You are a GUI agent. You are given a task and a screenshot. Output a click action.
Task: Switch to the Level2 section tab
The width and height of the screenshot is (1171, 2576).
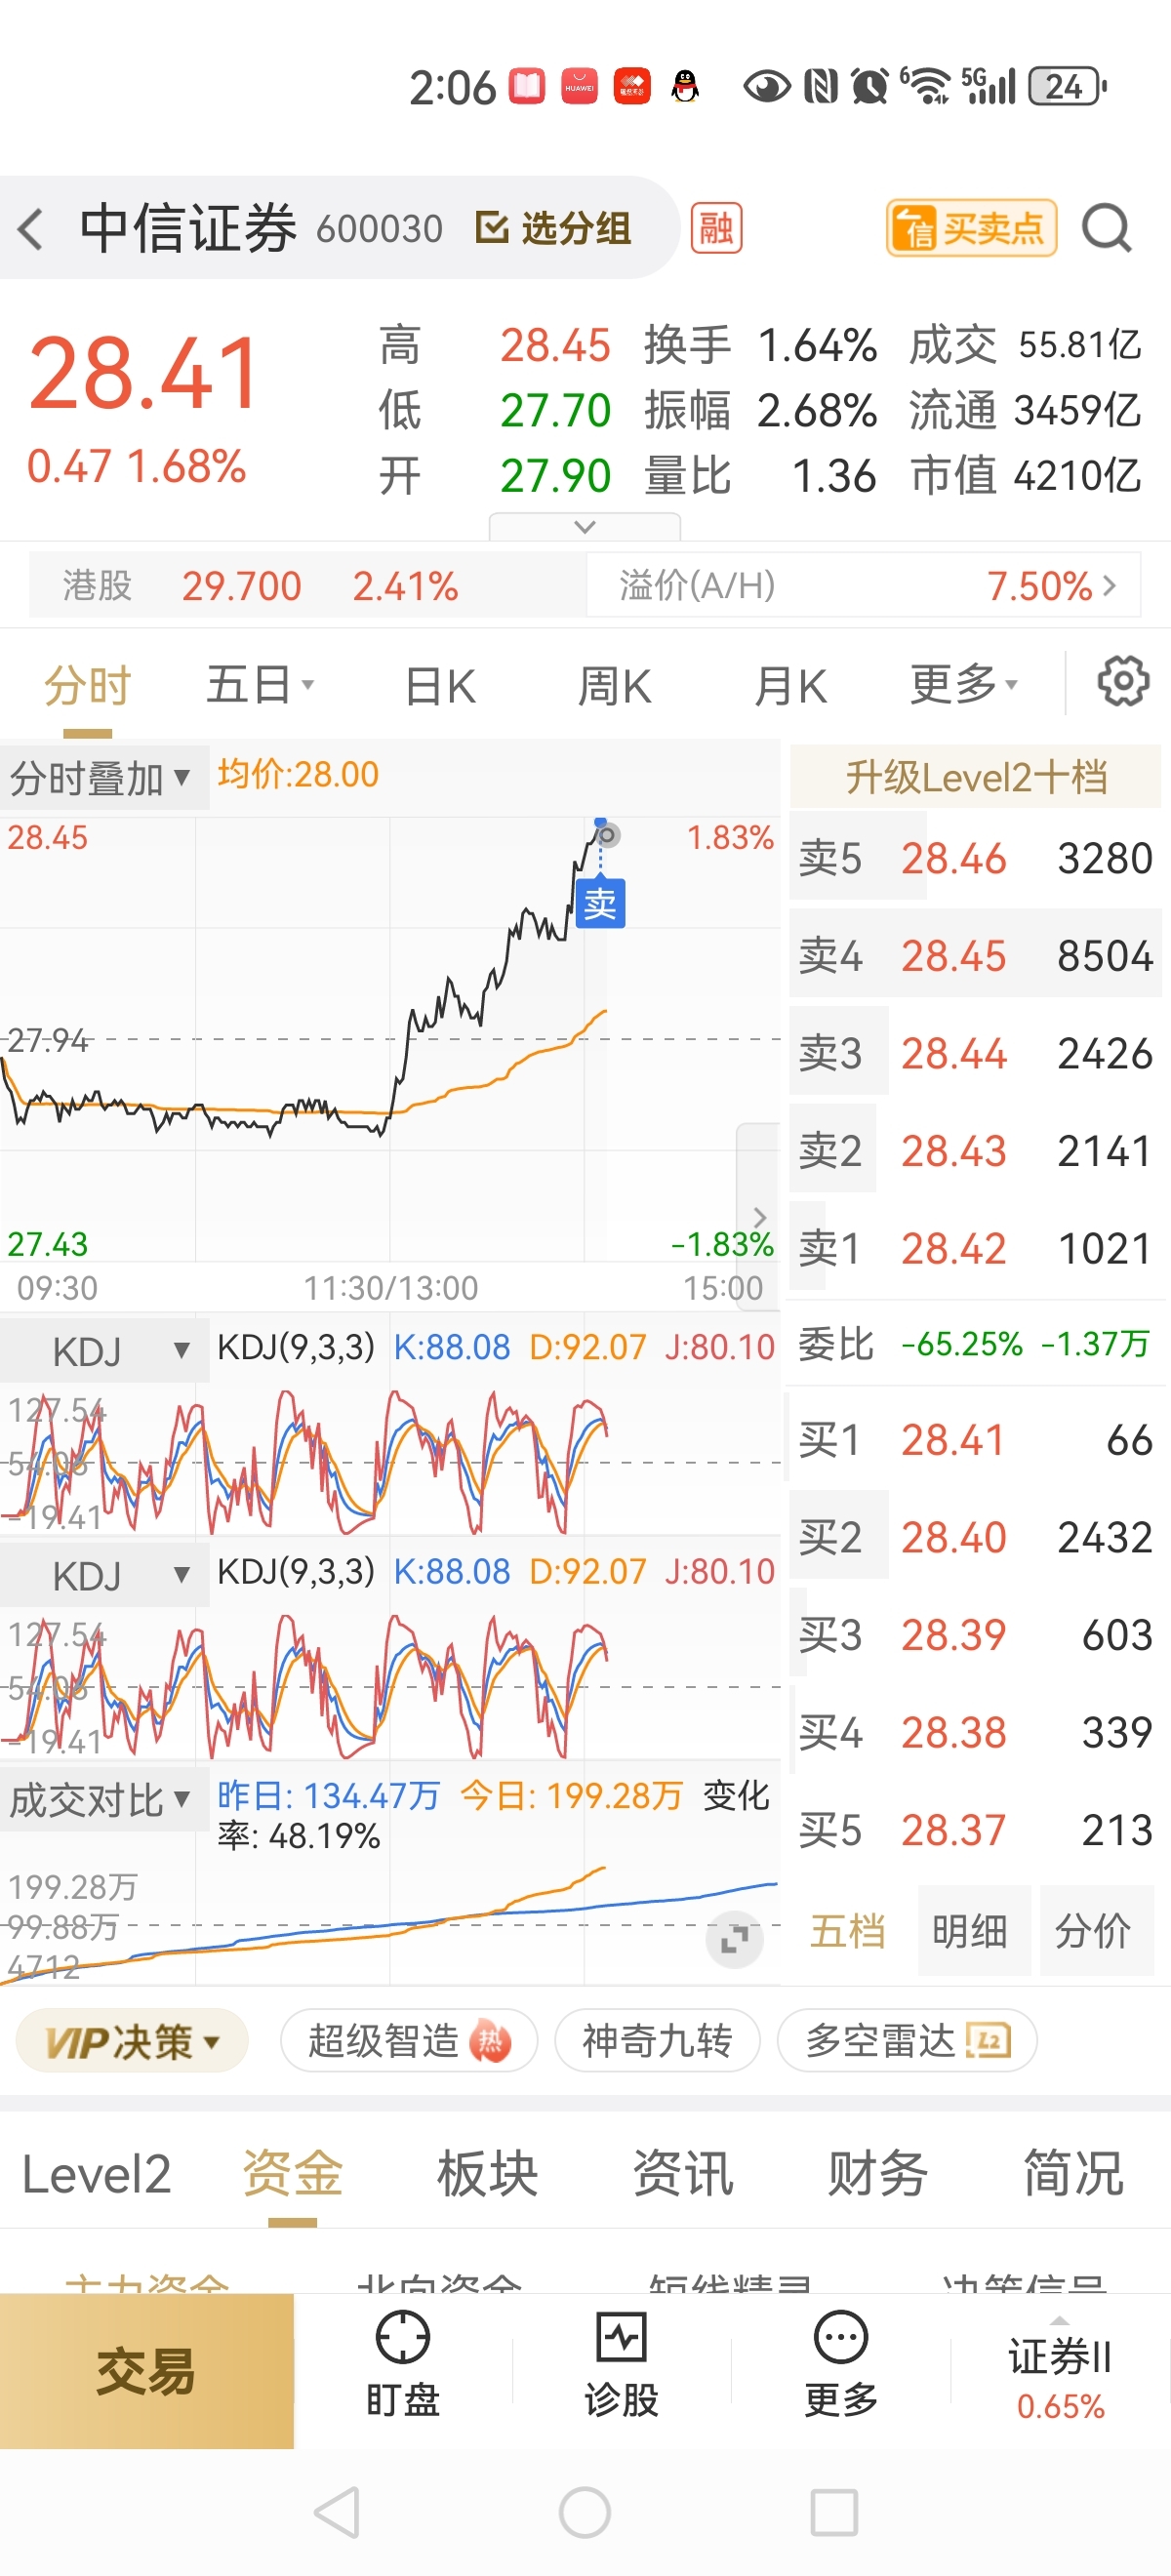pos(96,2175)
